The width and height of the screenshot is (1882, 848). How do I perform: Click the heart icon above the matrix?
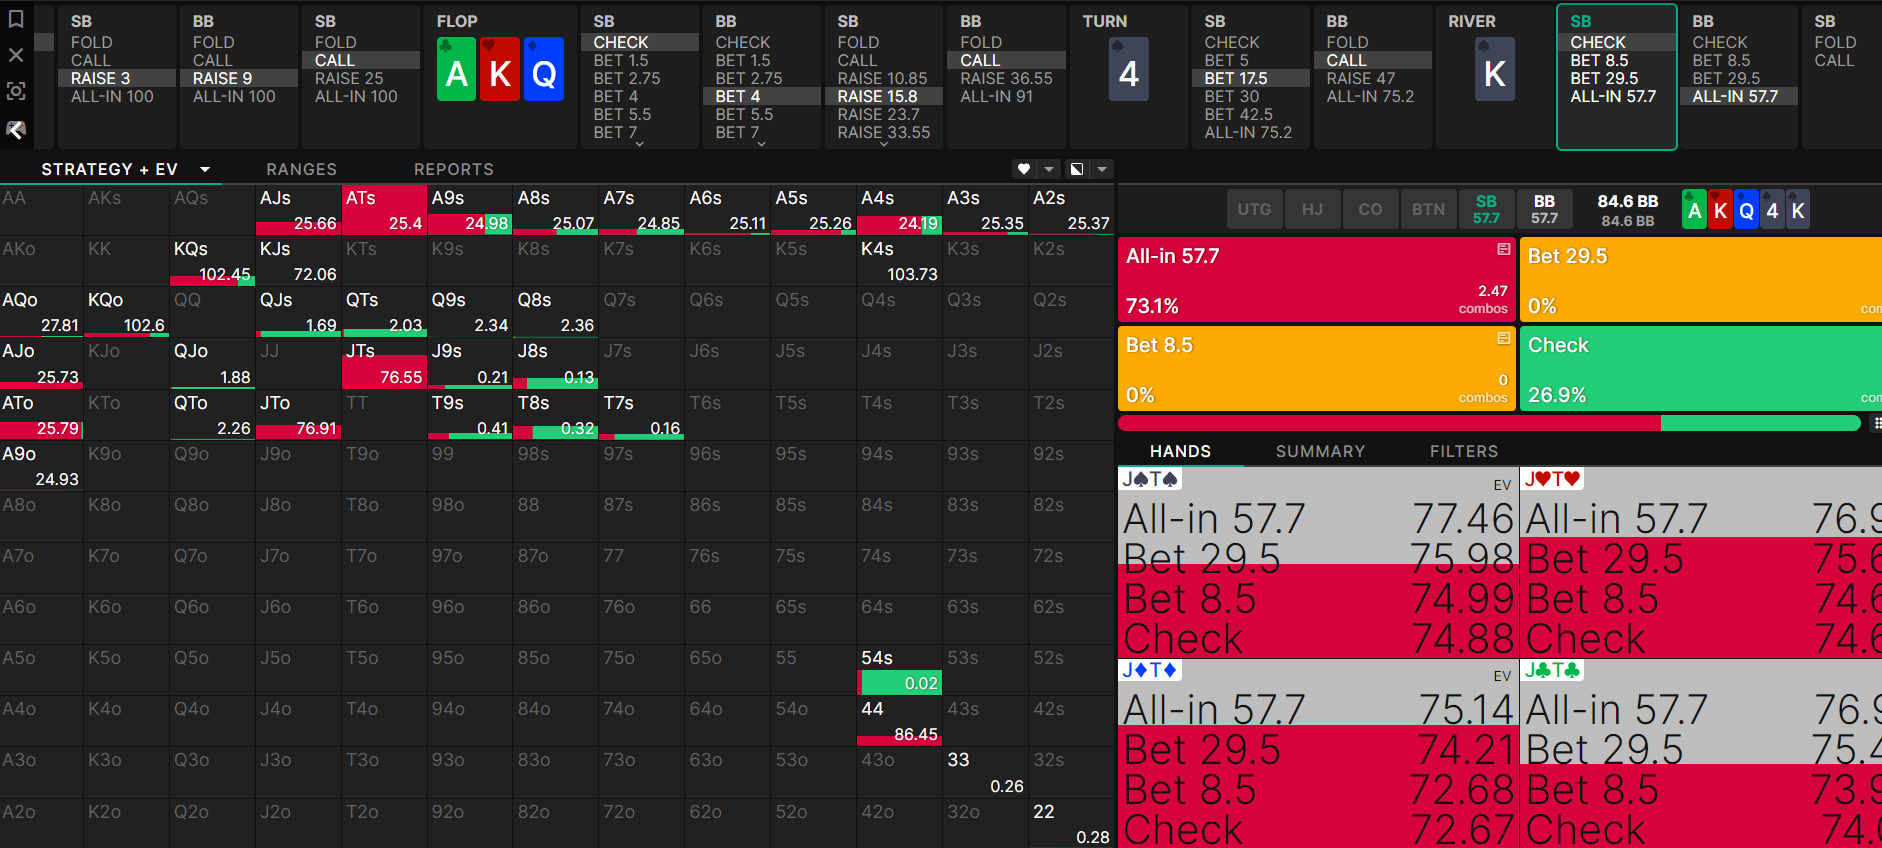[x=1023, y=169]
